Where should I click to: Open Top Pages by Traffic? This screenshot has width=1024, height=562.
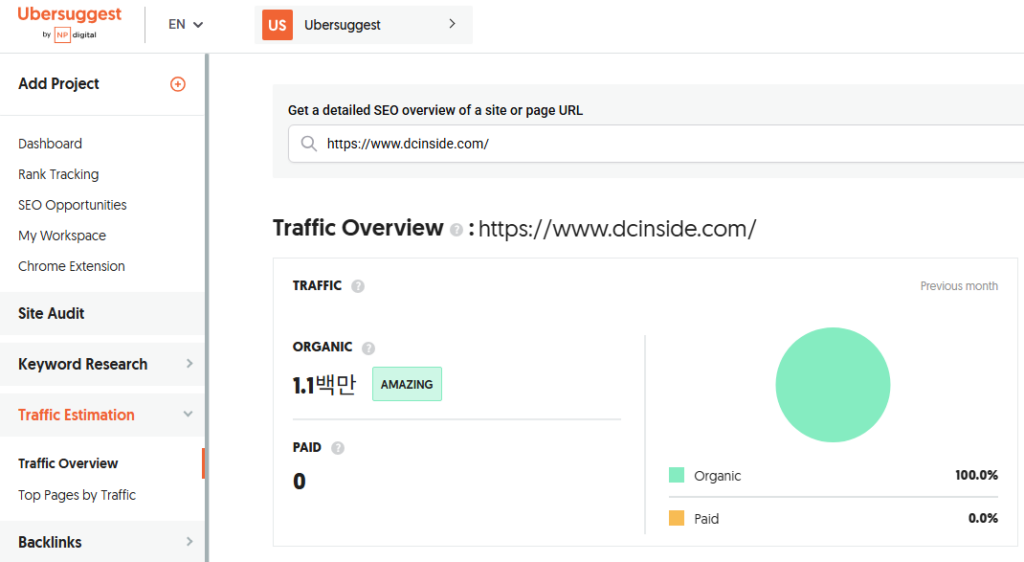click(x=77, y=495)
